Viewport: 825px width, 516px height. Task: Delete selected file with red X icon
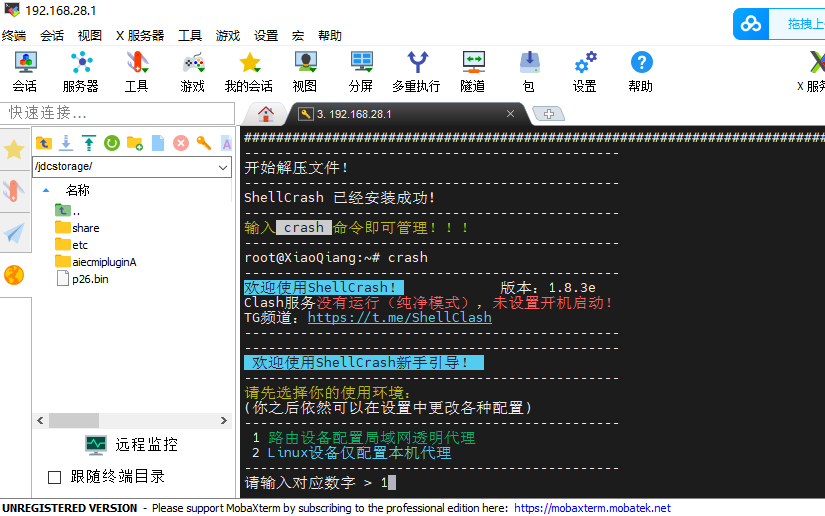coord(181,143)
